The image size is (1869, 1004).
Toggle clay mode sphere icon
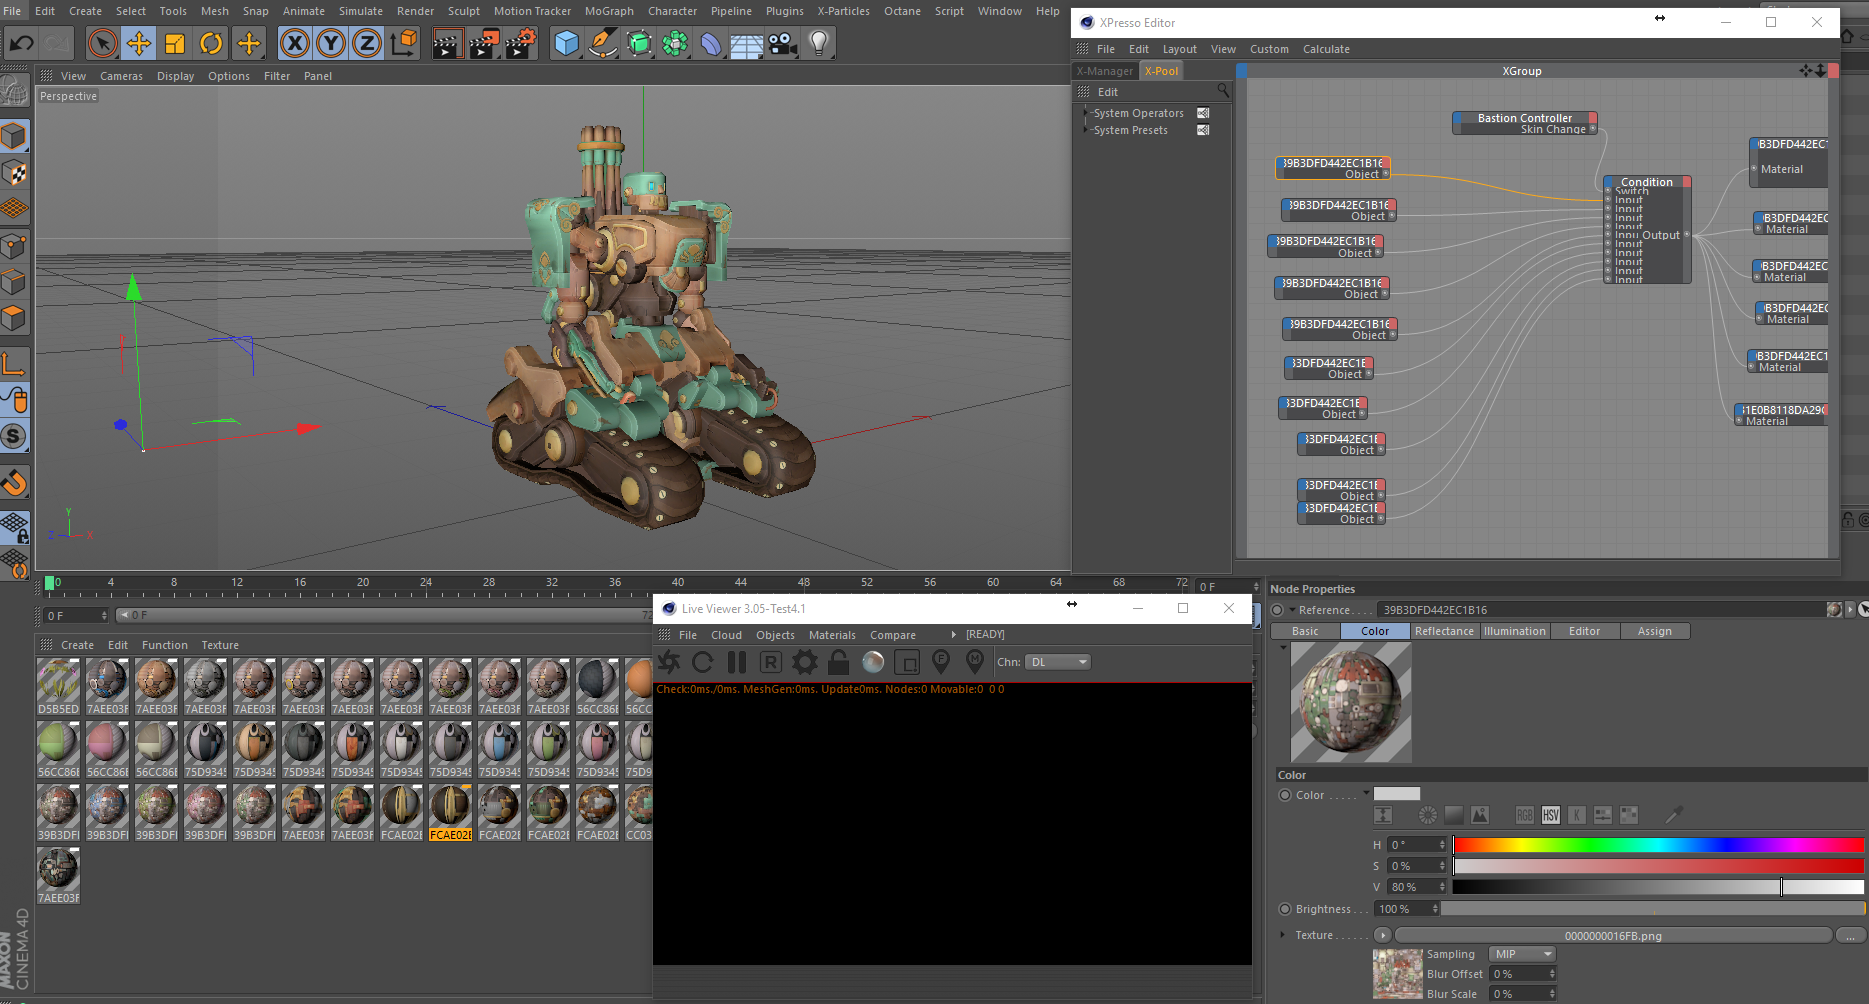pyautogui.click(x=873, y=662)
